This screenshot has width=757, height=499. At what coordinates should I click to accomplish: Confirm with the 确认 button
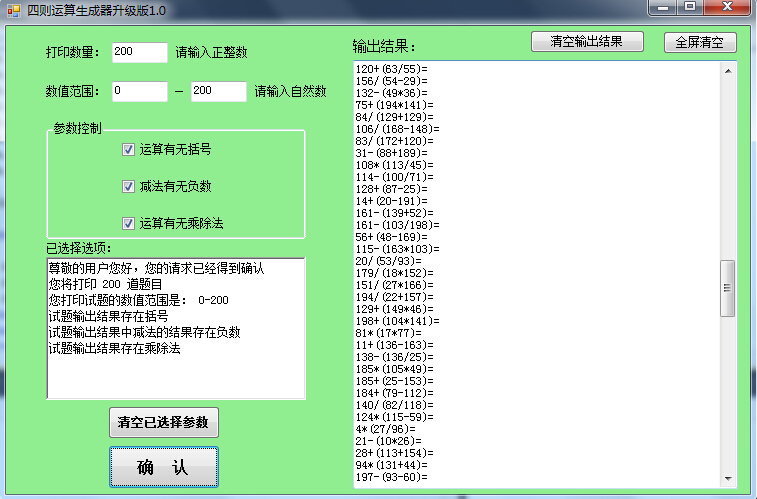(x=164, y=467)
